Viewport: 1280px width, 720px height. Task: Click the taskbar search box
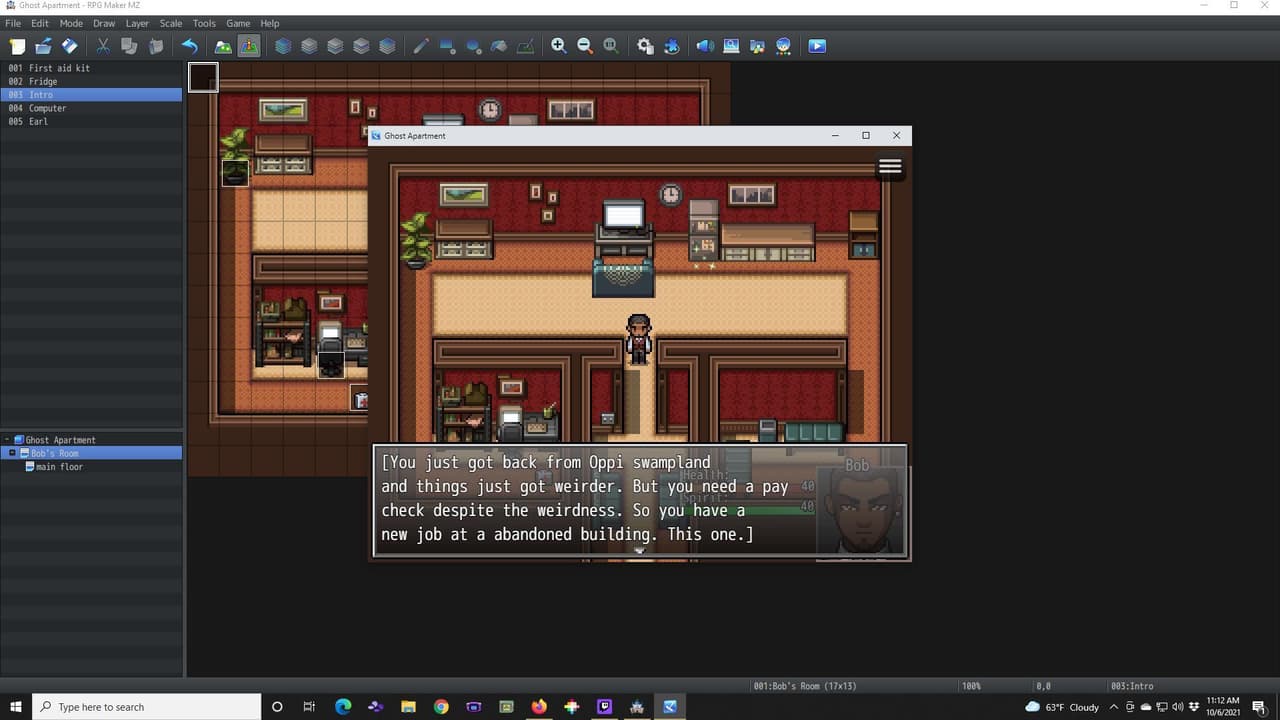147,707
